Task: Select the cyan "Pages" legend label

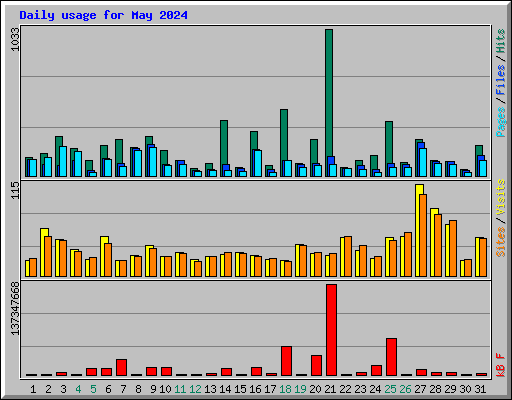Action: 500,122
